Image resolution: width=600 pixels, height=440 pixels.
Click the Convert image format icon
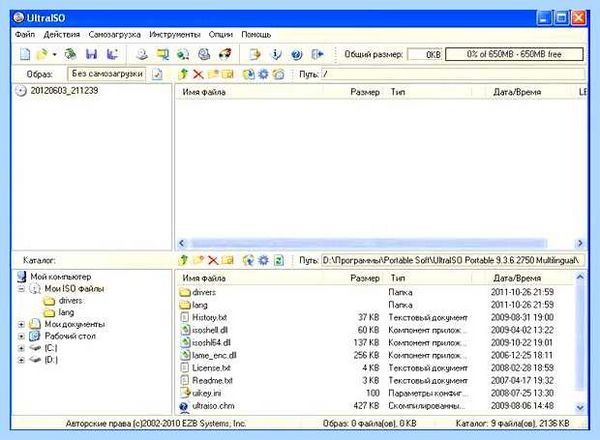click(163, 54)
